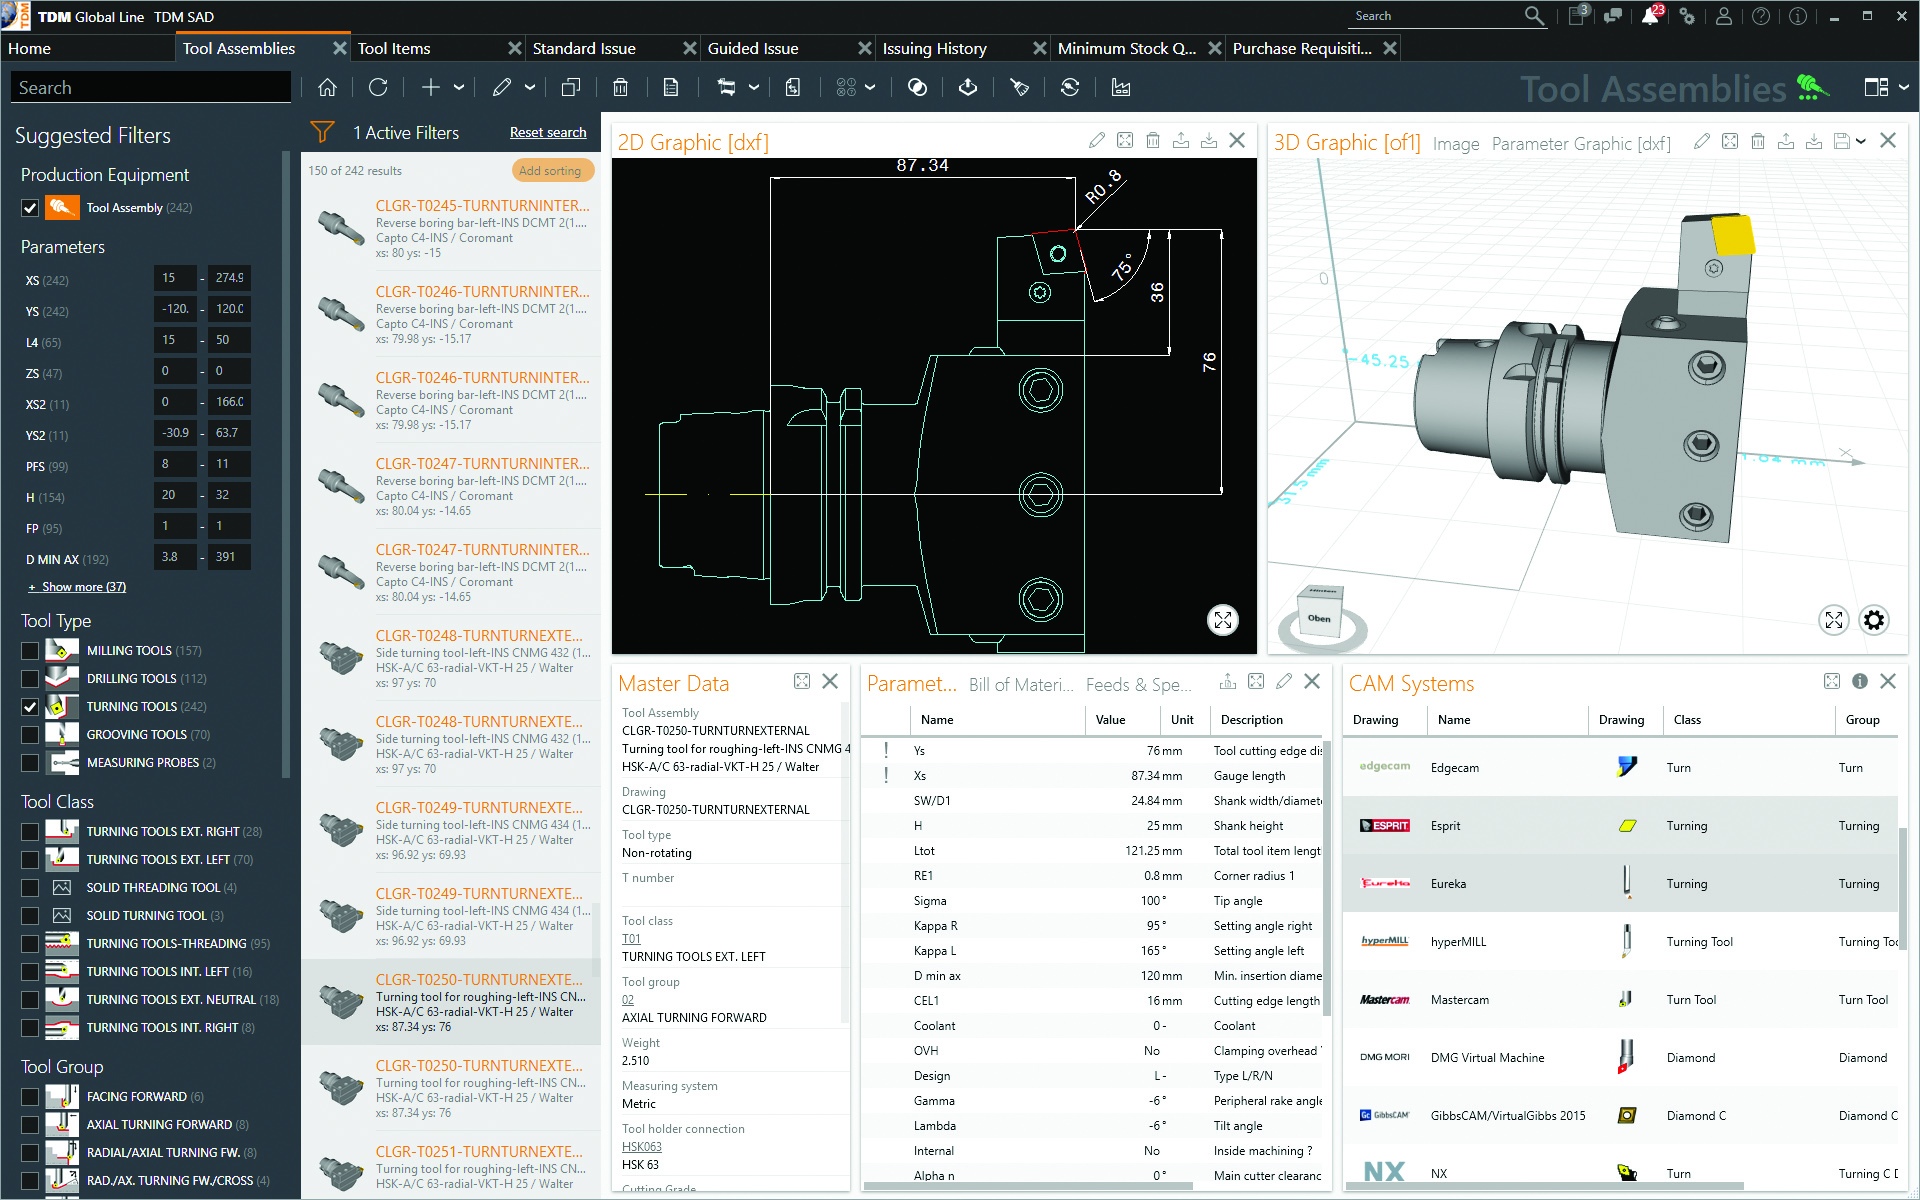The width and height of the screenshot is (1920, 1200).
Task: Click the broom cleanup icon in the toolbar
Action: [x=1019, y=88]
